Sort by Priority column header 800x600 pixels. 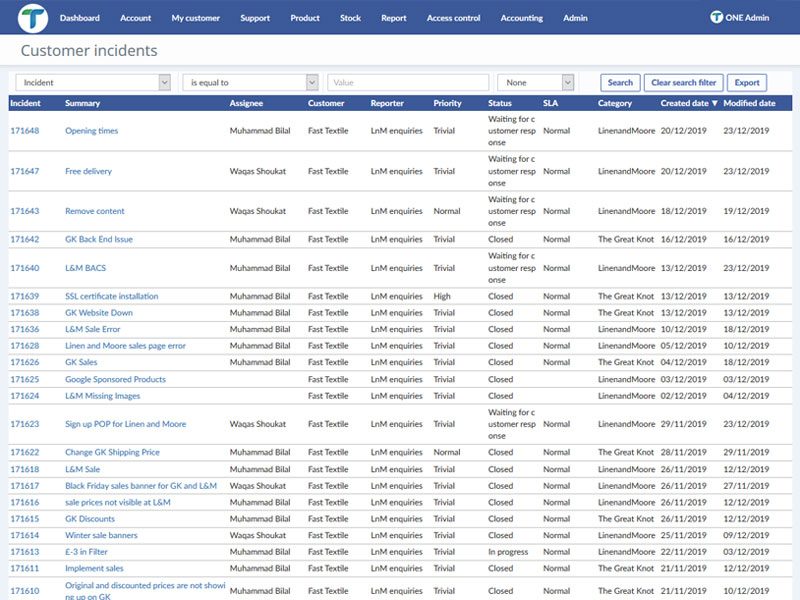pyautogui.click(x=447, y=103)
